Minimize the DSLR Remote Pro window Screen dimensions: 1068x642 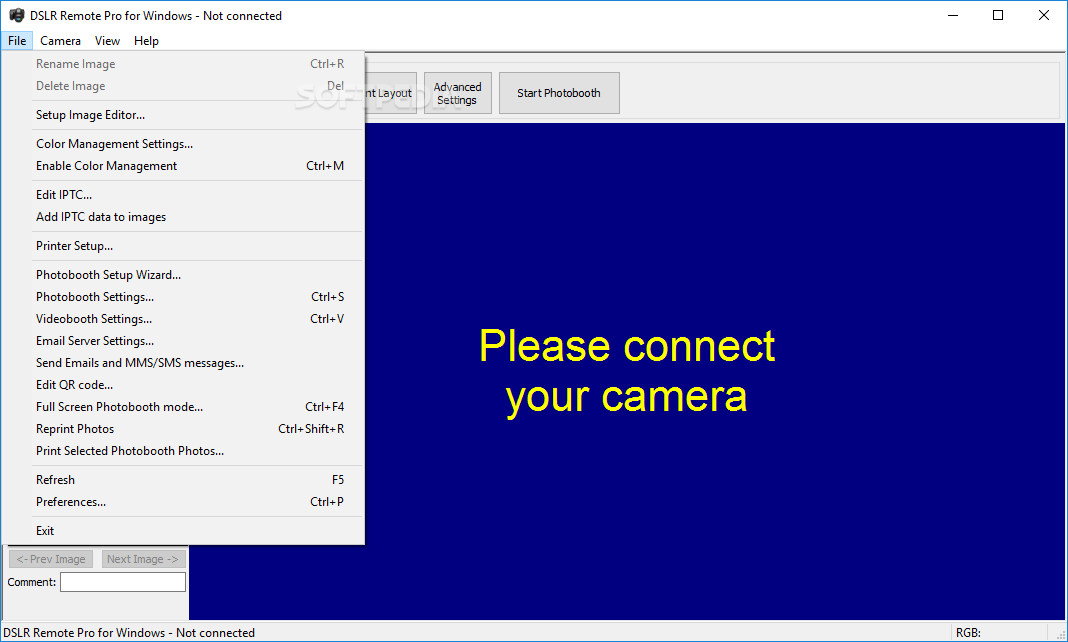click(x=953, y=15)
